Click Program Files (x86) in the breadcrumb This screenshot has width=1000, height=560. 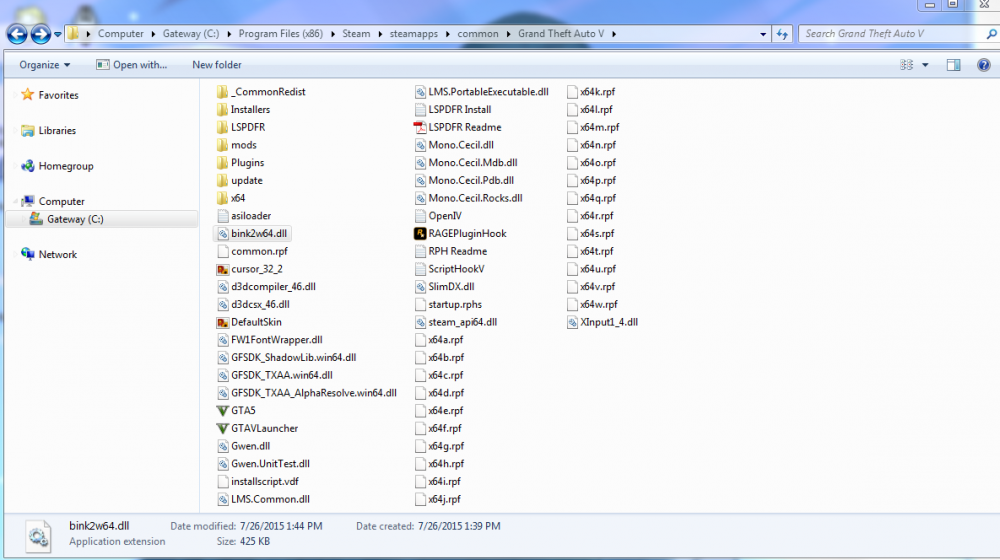281,34
